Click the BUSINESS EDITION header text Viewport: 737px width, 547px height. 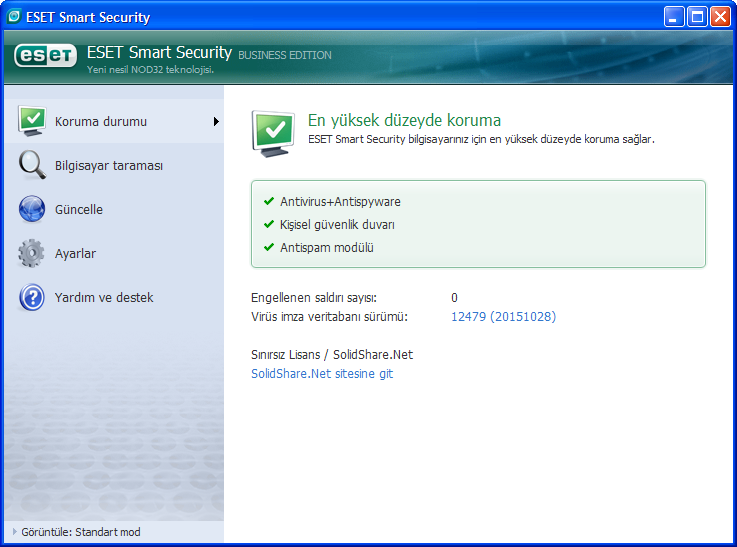pos(285,55)
